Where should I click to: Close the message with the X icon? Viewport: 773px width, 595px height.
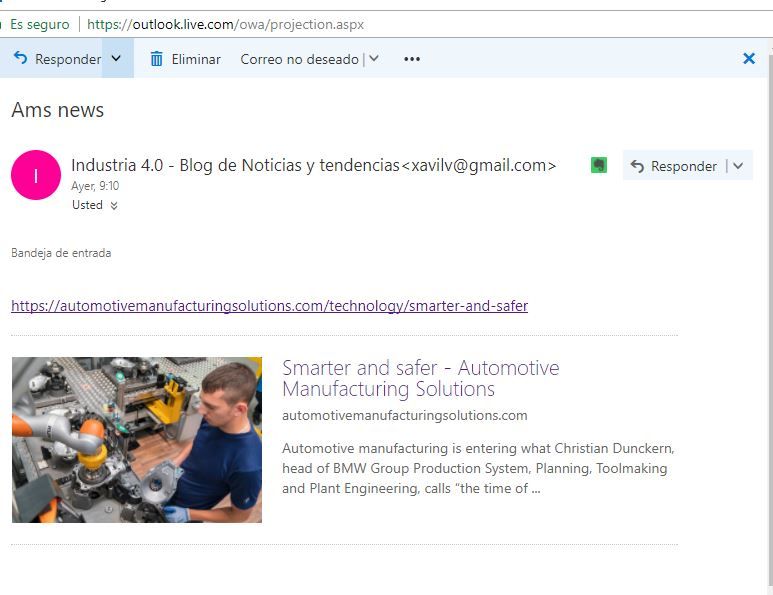pyautogui.click(x=748, y=59)
